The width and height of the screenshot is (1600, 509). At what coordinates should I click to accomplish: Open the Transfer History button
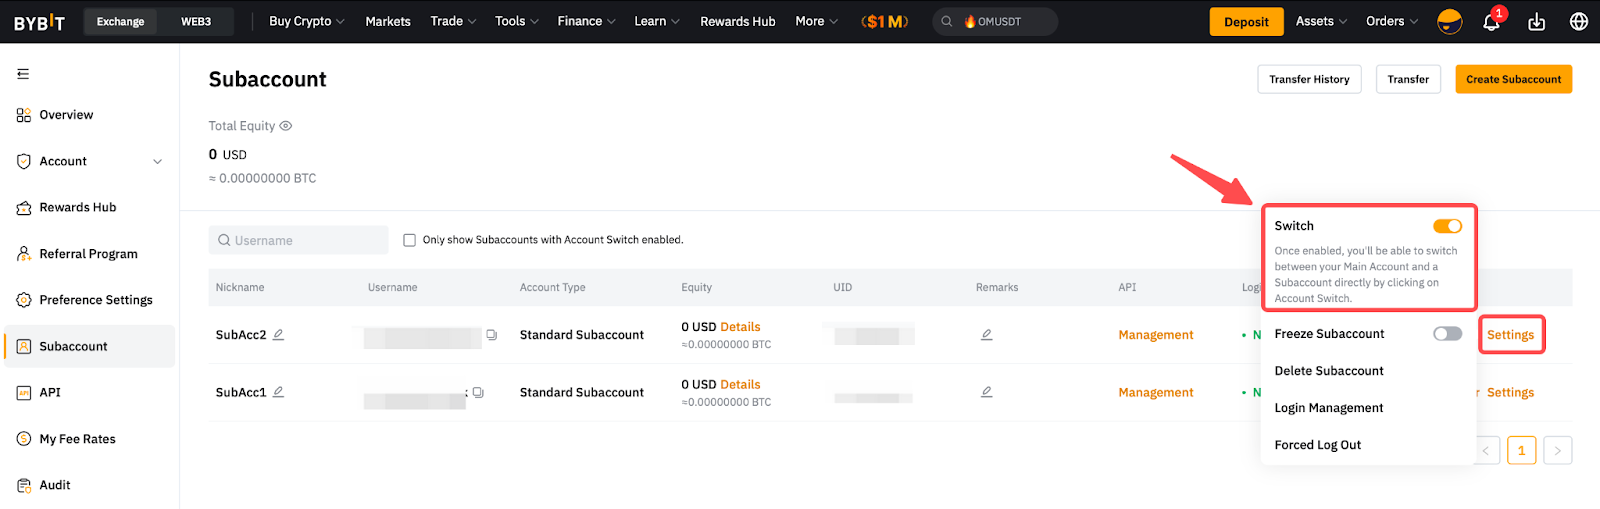1309,79
